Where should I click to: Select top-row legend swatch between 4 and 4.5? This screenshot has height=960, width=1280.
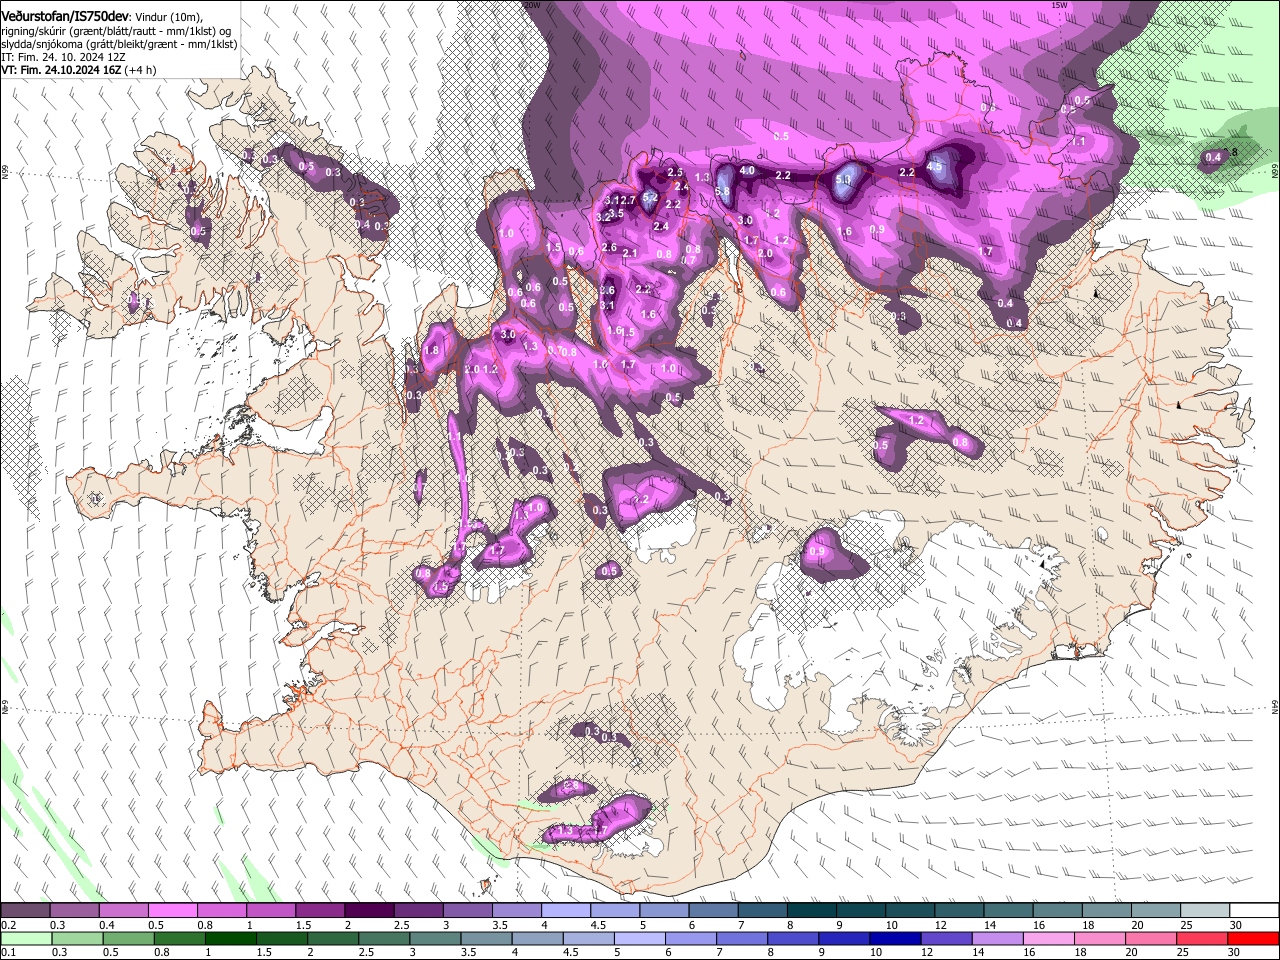[x=565, y=910]
